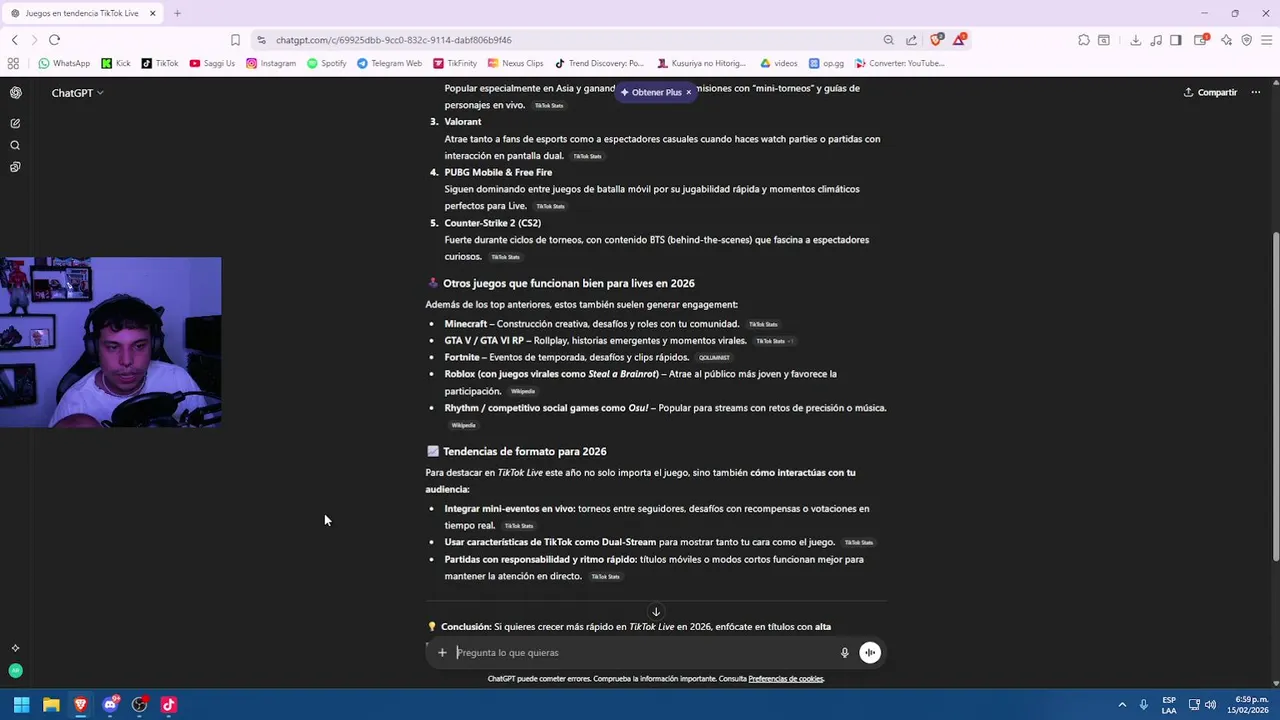Open the browser hamburger main menu

1267,40
